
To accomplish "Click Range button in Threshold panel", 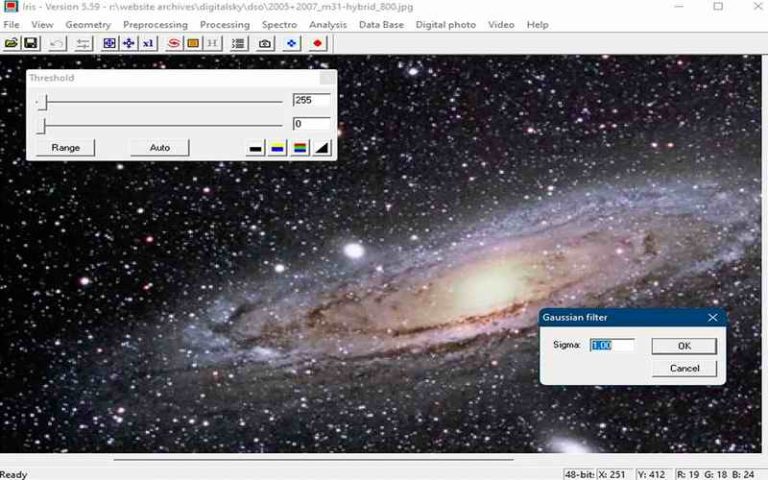I will 66,148.
